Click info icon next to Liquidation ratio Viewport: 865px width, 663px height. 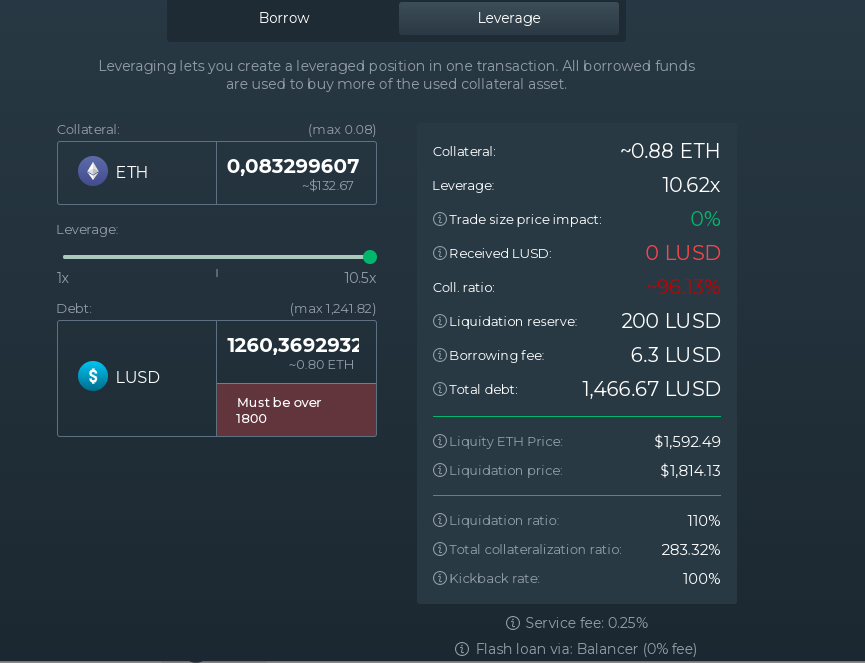(440, 520)
